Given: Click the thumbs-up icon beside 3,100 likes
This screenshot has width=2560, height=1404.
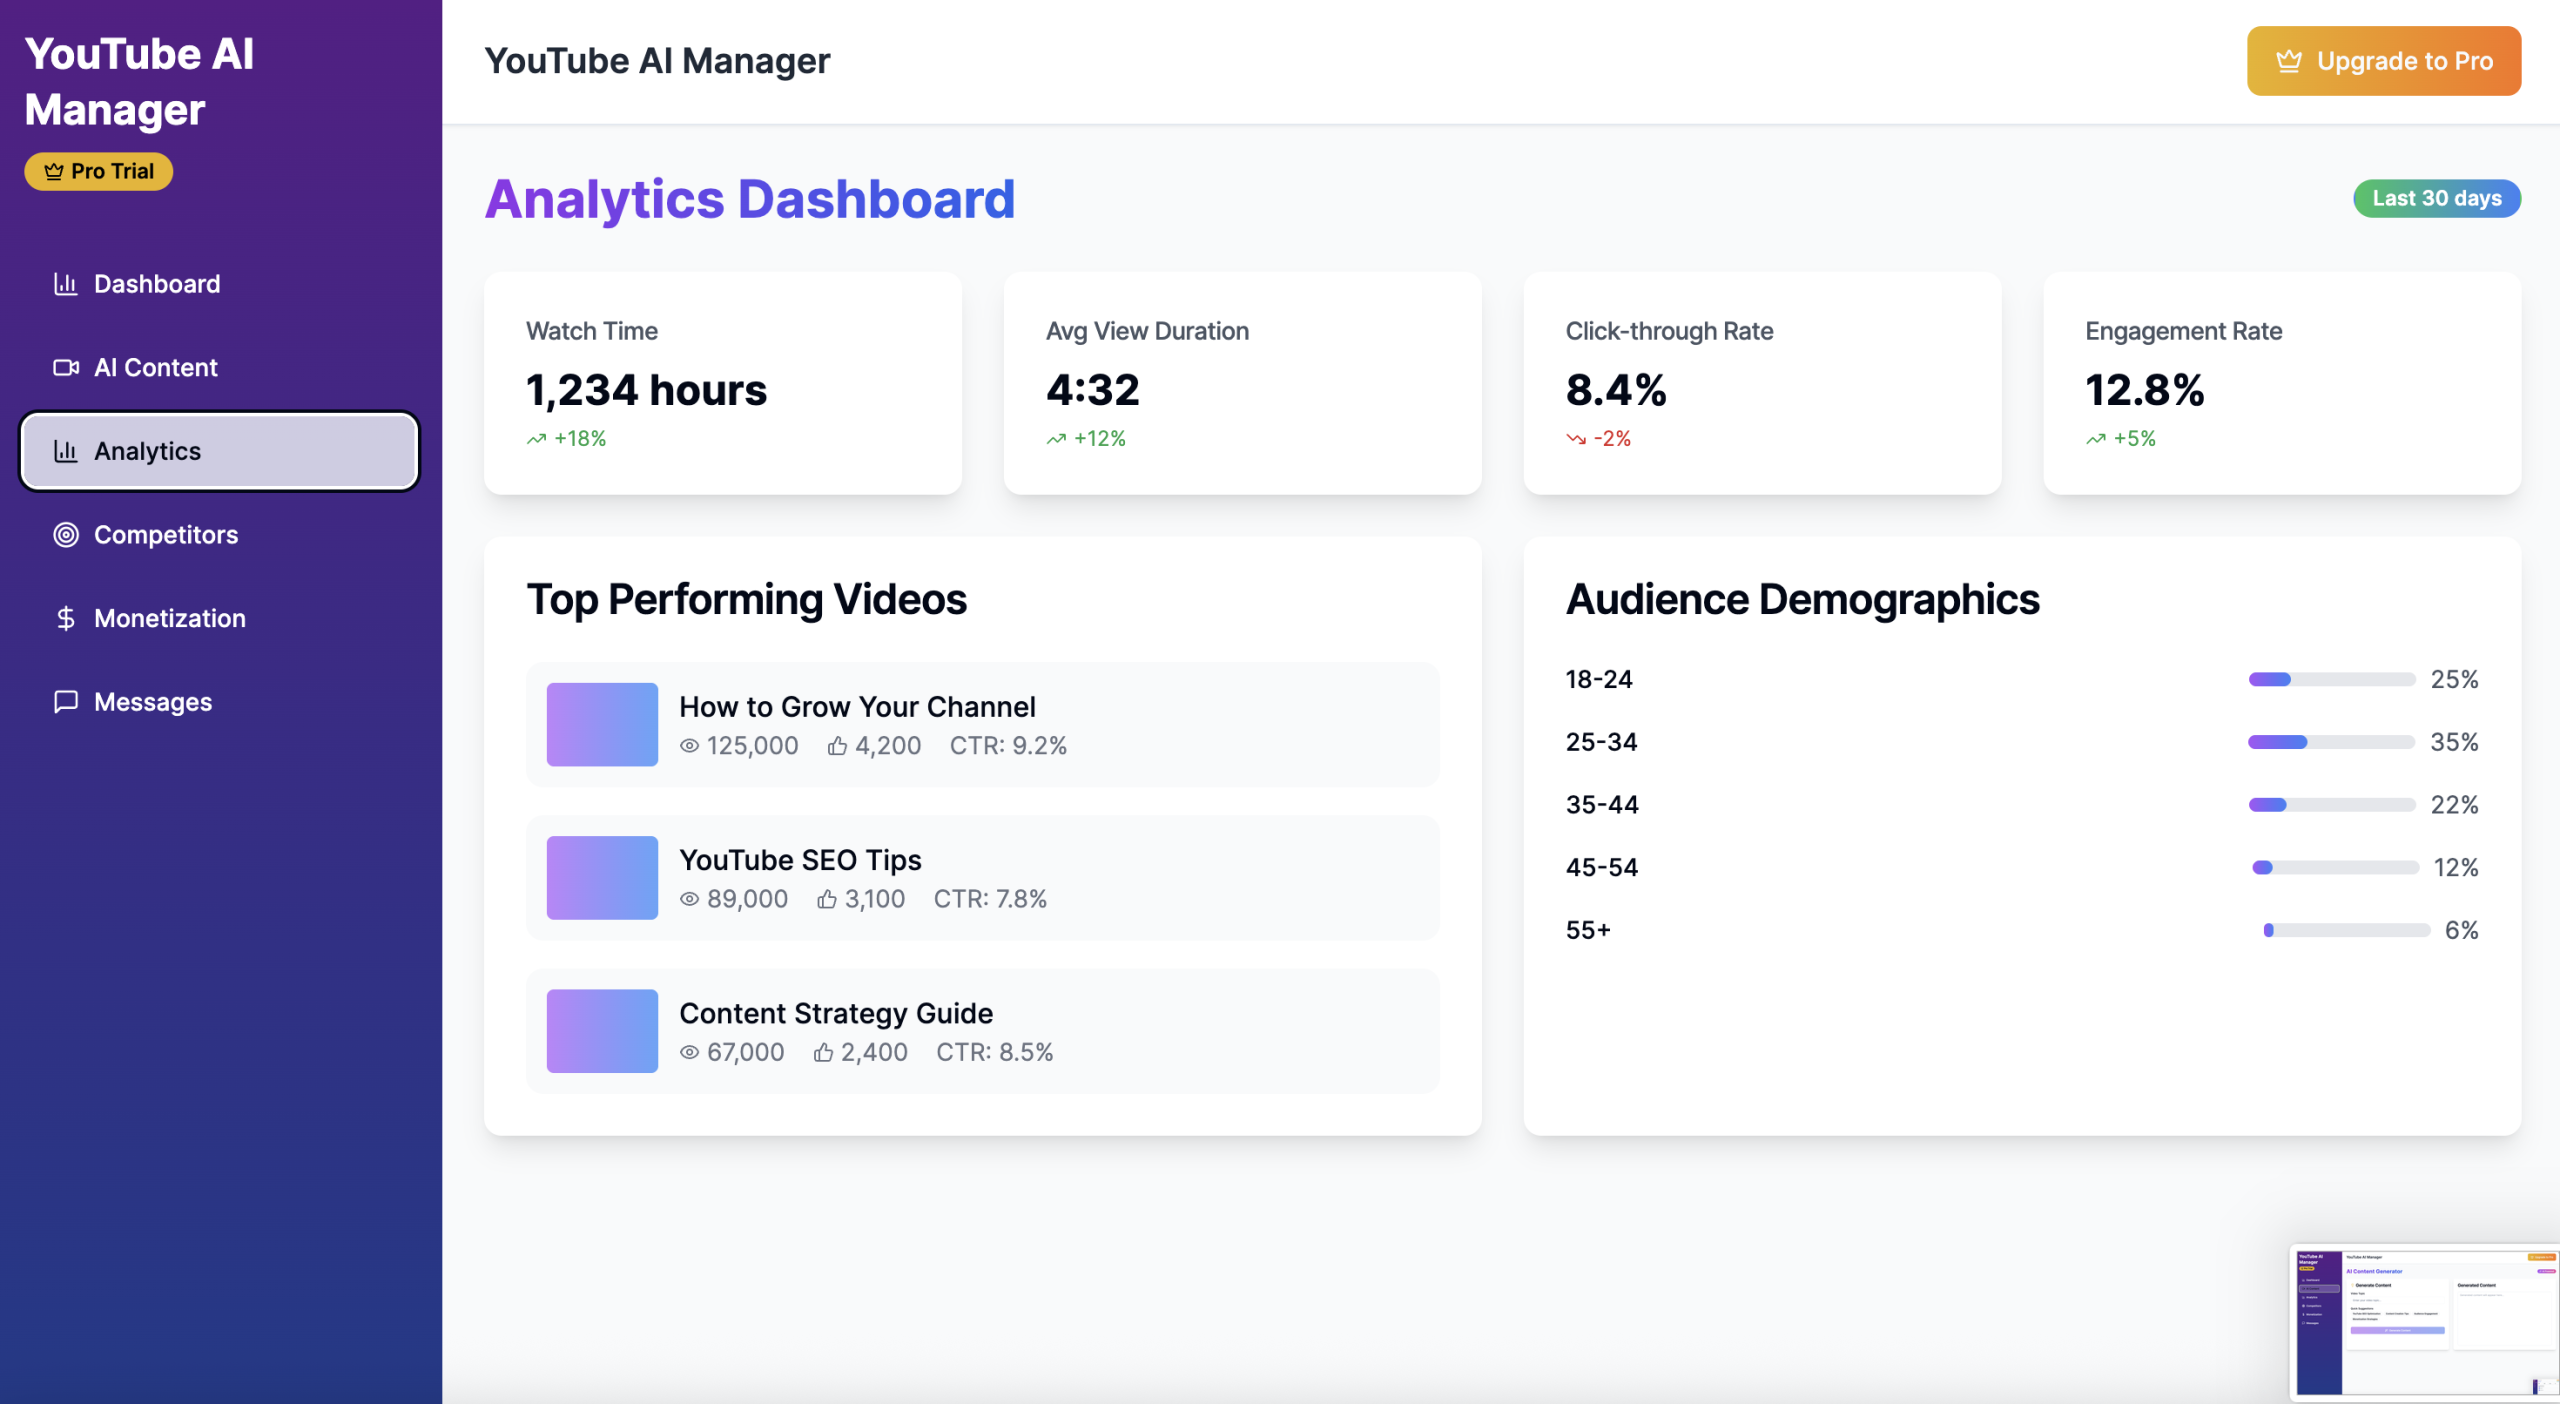Looking at the screenshot, I should pyautogui.click(x=826, y=899).
